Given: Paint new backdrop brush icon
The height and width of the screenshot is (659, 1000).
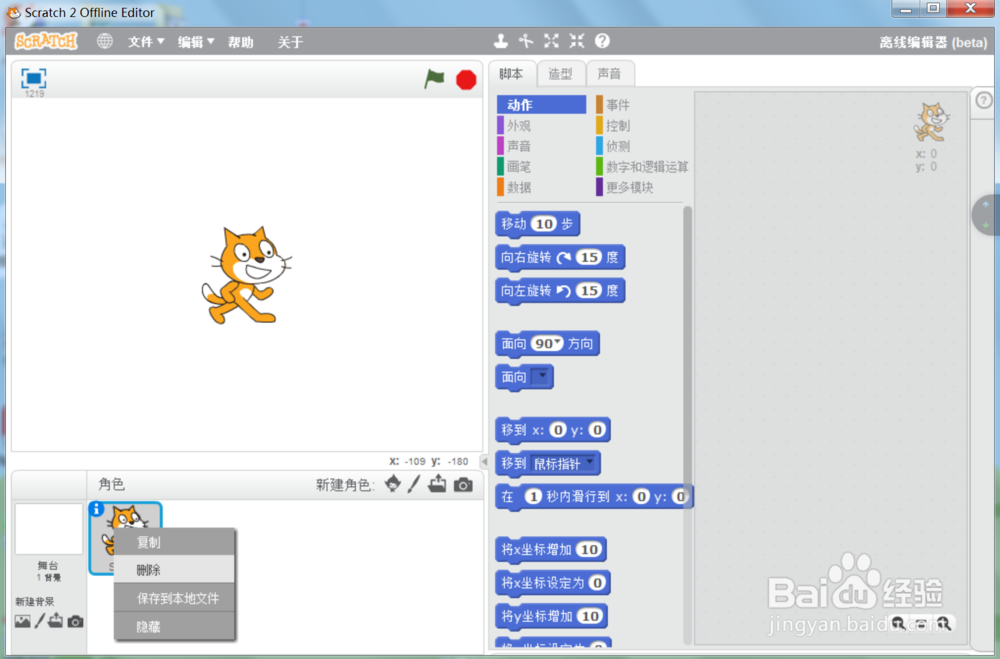Looking at the screenshot, I should tap(40, 621).
